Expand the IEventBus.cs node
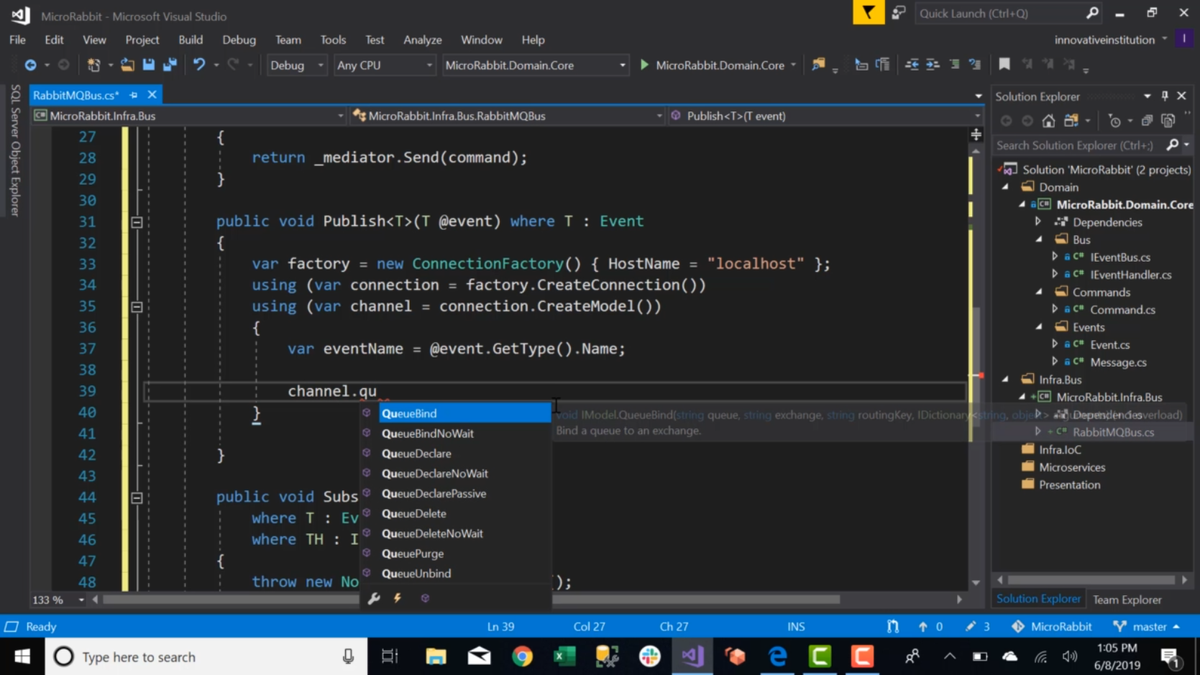Viewport: 1200px width, 675px height. [x=1054, y=257]
